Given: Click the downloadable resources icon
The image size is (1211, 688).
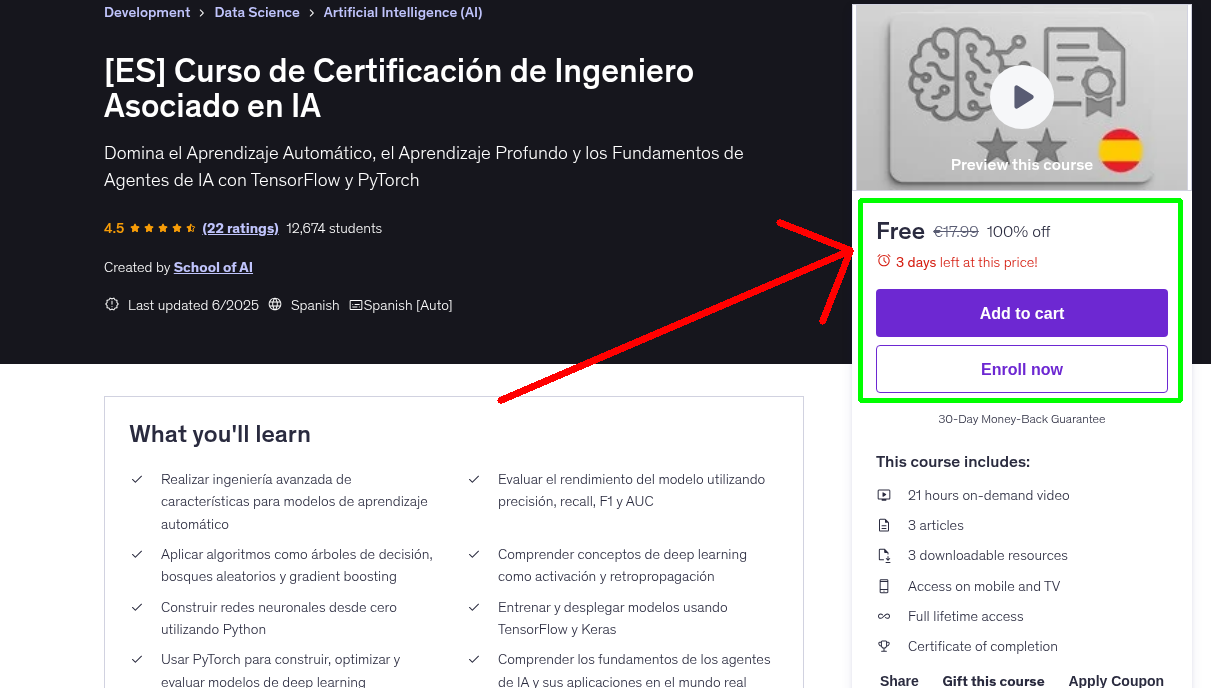Looking at the screenshot, I should 884,555.
